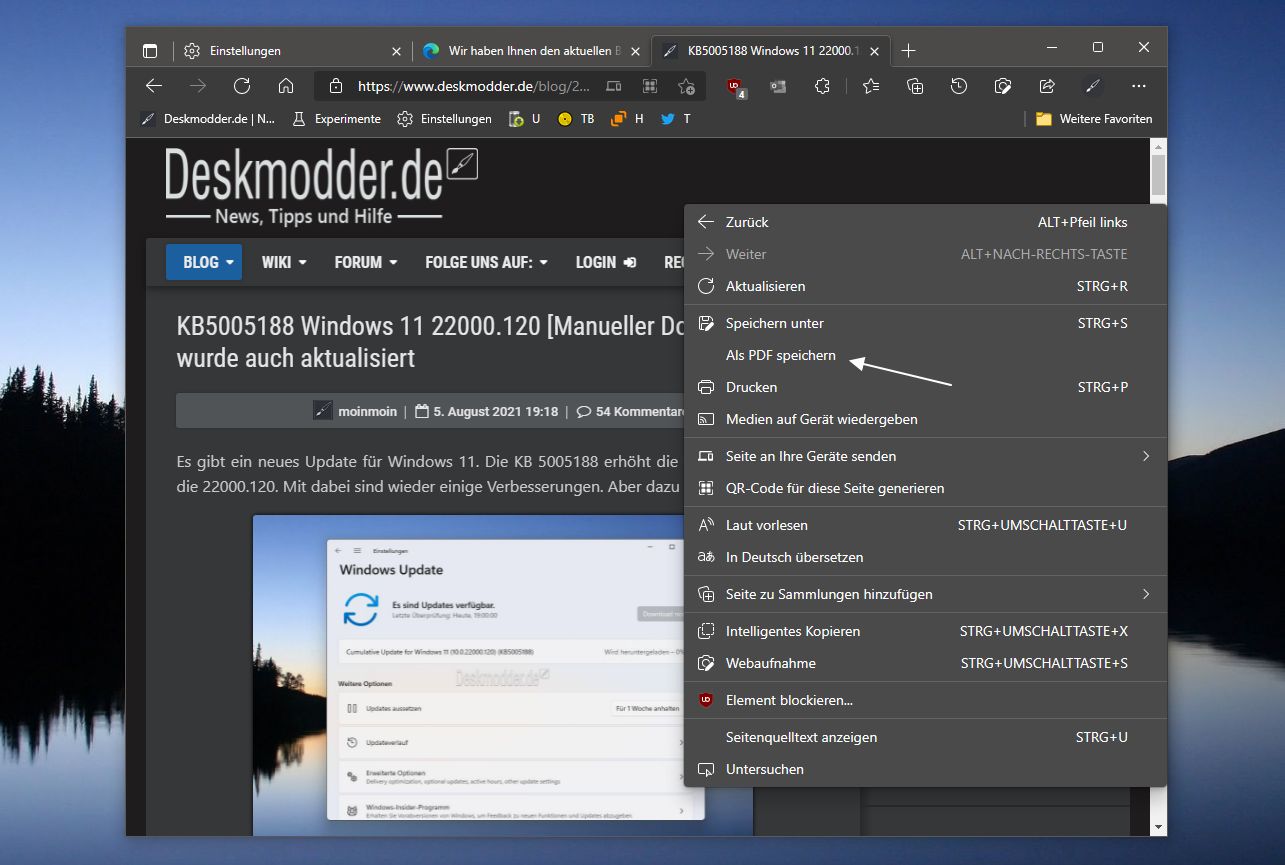Expand the BLOG navigation dropdown
The width and height of the screenshot is (1285, 865).
pos(204,262)
